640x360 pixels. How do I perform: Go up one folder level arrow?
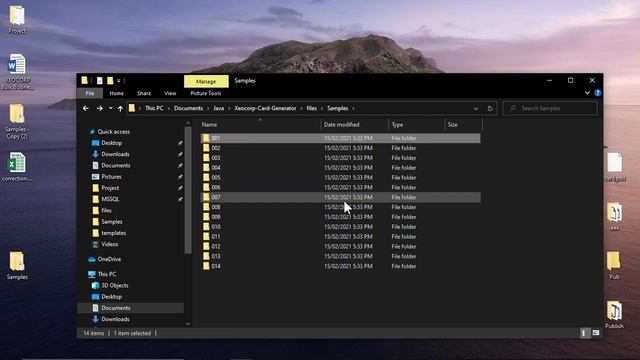(x=120, y=108)
